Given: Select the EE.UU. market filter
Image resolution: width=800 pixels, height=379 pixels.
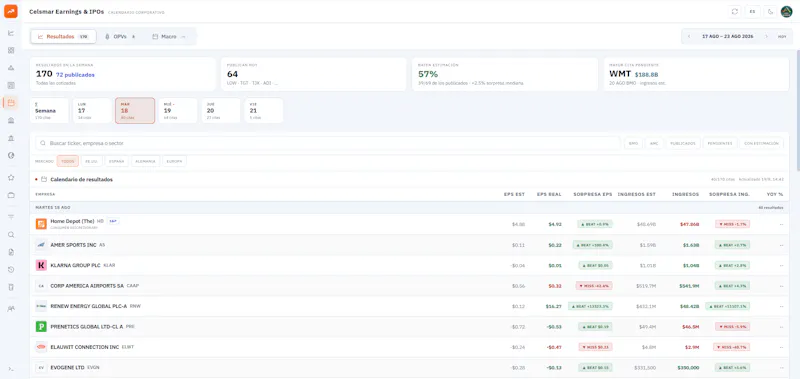Looking at the screenshot, I should click(92, 161).
